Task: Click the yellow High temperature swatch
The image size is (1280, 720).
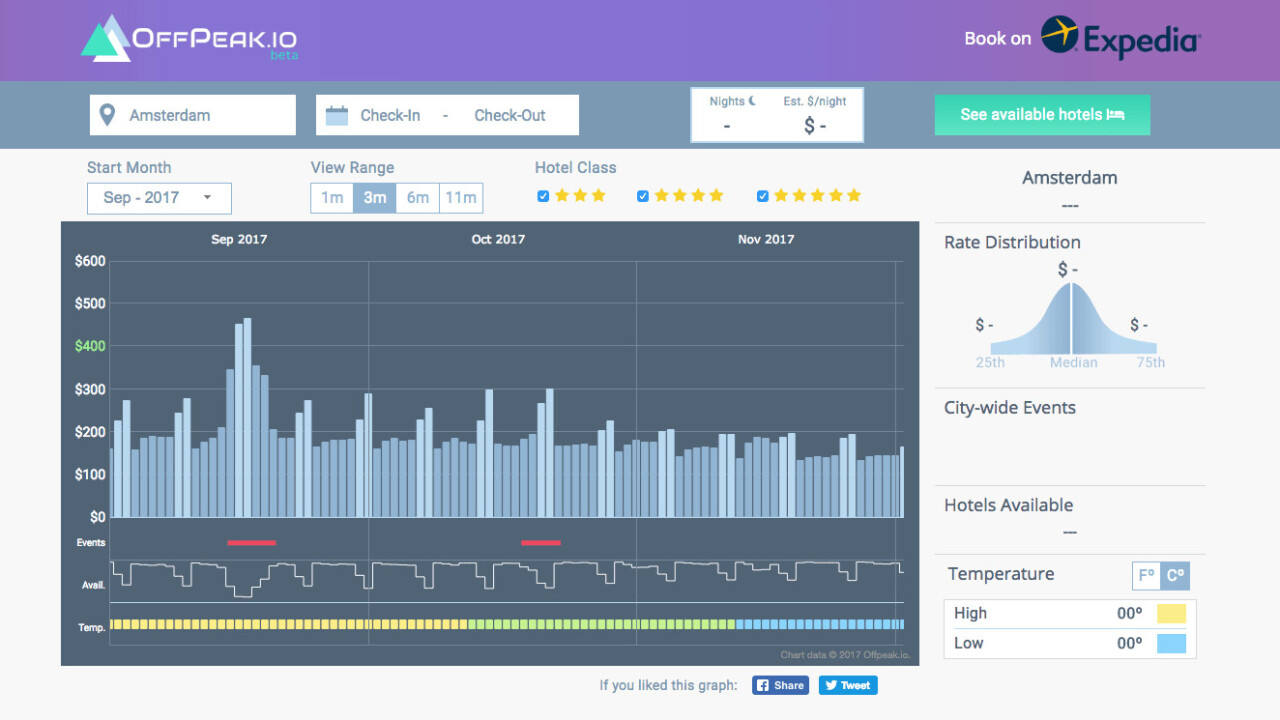Action: tap(1171, 614)
